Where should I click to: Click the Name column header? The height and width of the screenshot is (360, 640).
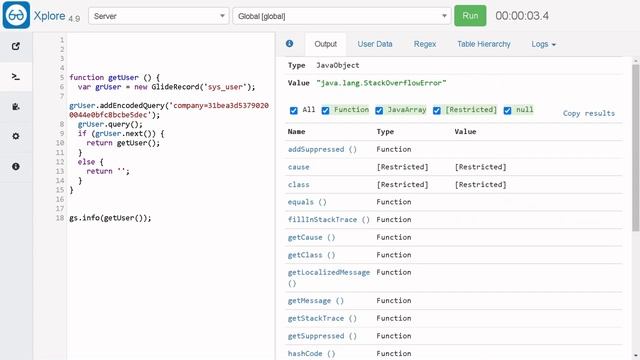[x=296, y=132]
